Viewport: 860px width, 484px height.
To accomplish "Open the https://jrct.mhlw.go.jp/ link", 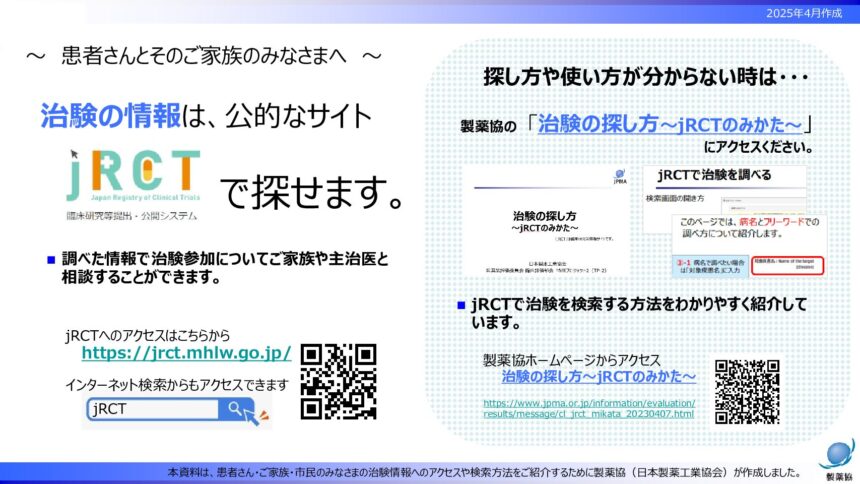I will tap(186, 353).
